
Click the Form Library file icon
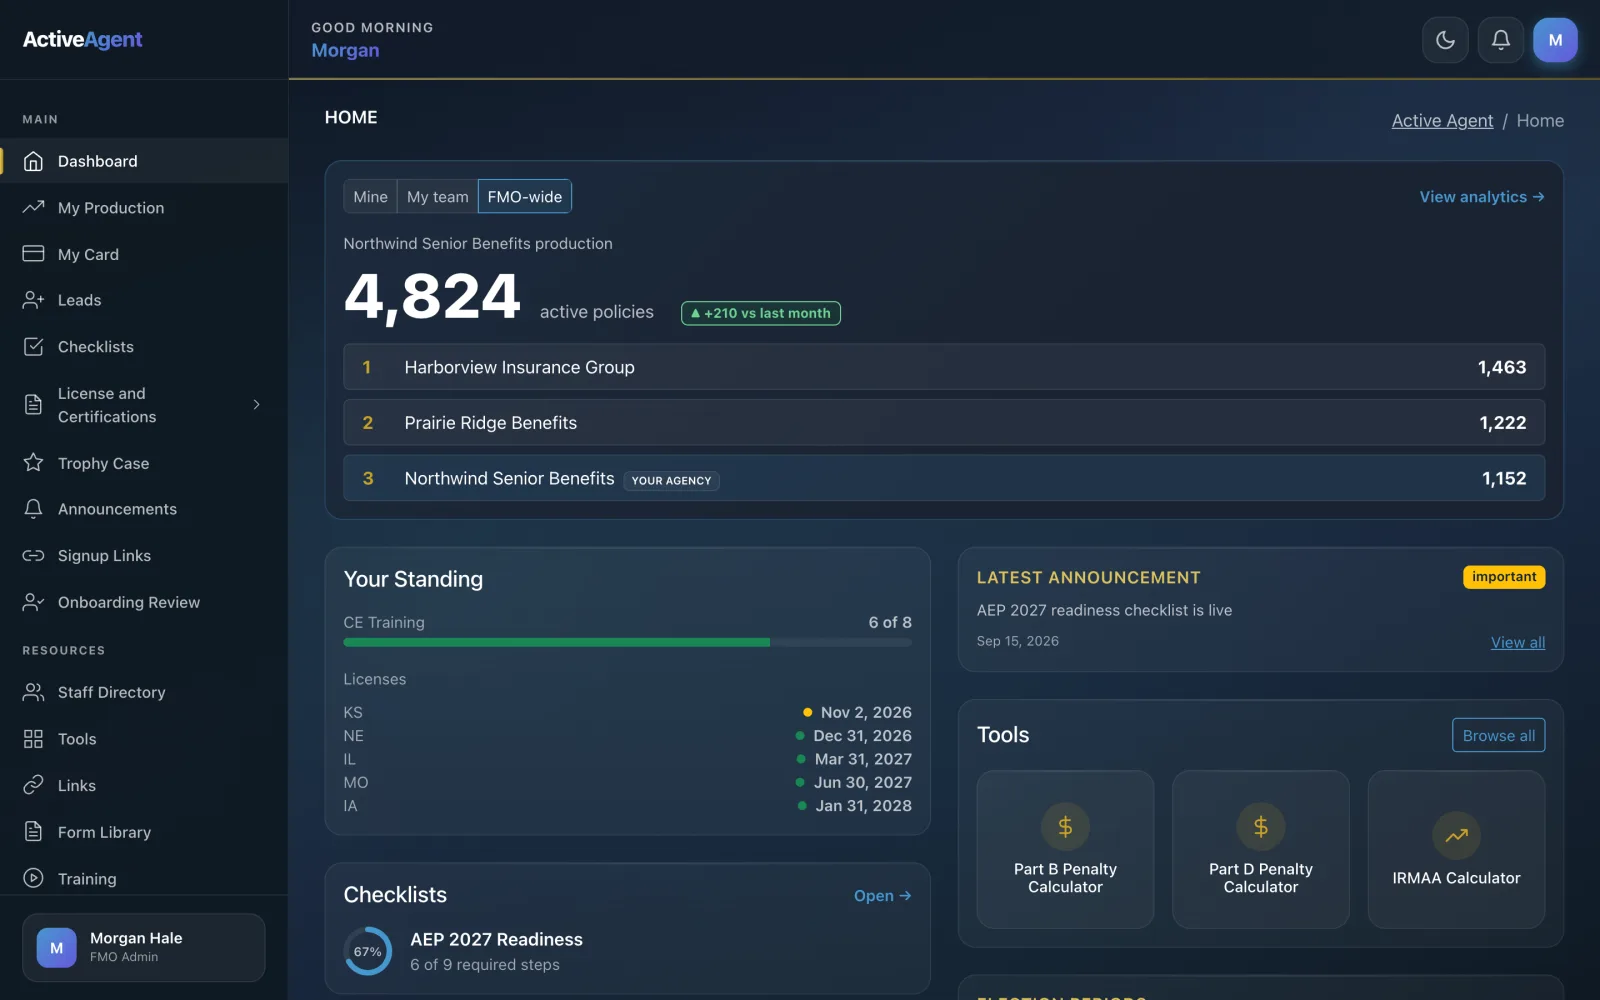coord(33,832)
